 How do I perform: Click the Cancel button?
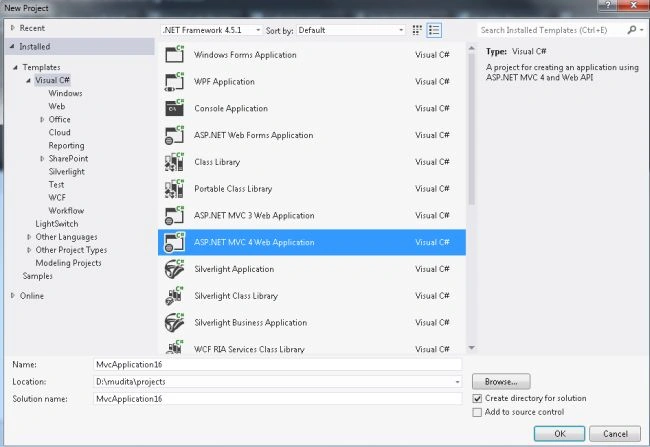tap(615, 434)
